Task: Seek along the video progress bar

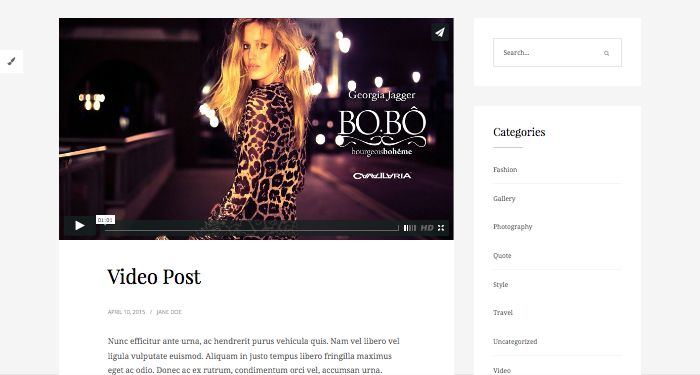Action: 252,228
